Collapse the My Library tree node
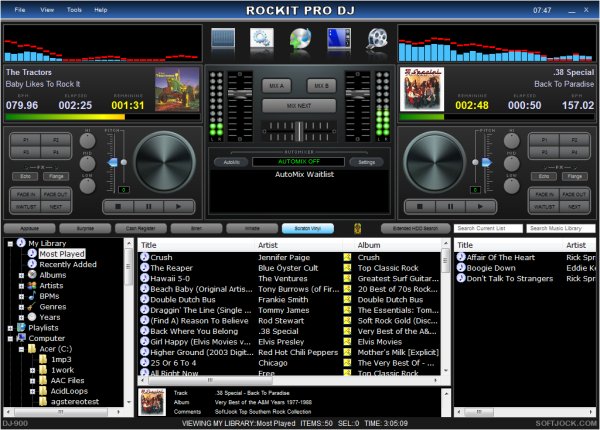The height and width of the screenshot is (430, 600). pyautogui.click(x=10, y=243)
